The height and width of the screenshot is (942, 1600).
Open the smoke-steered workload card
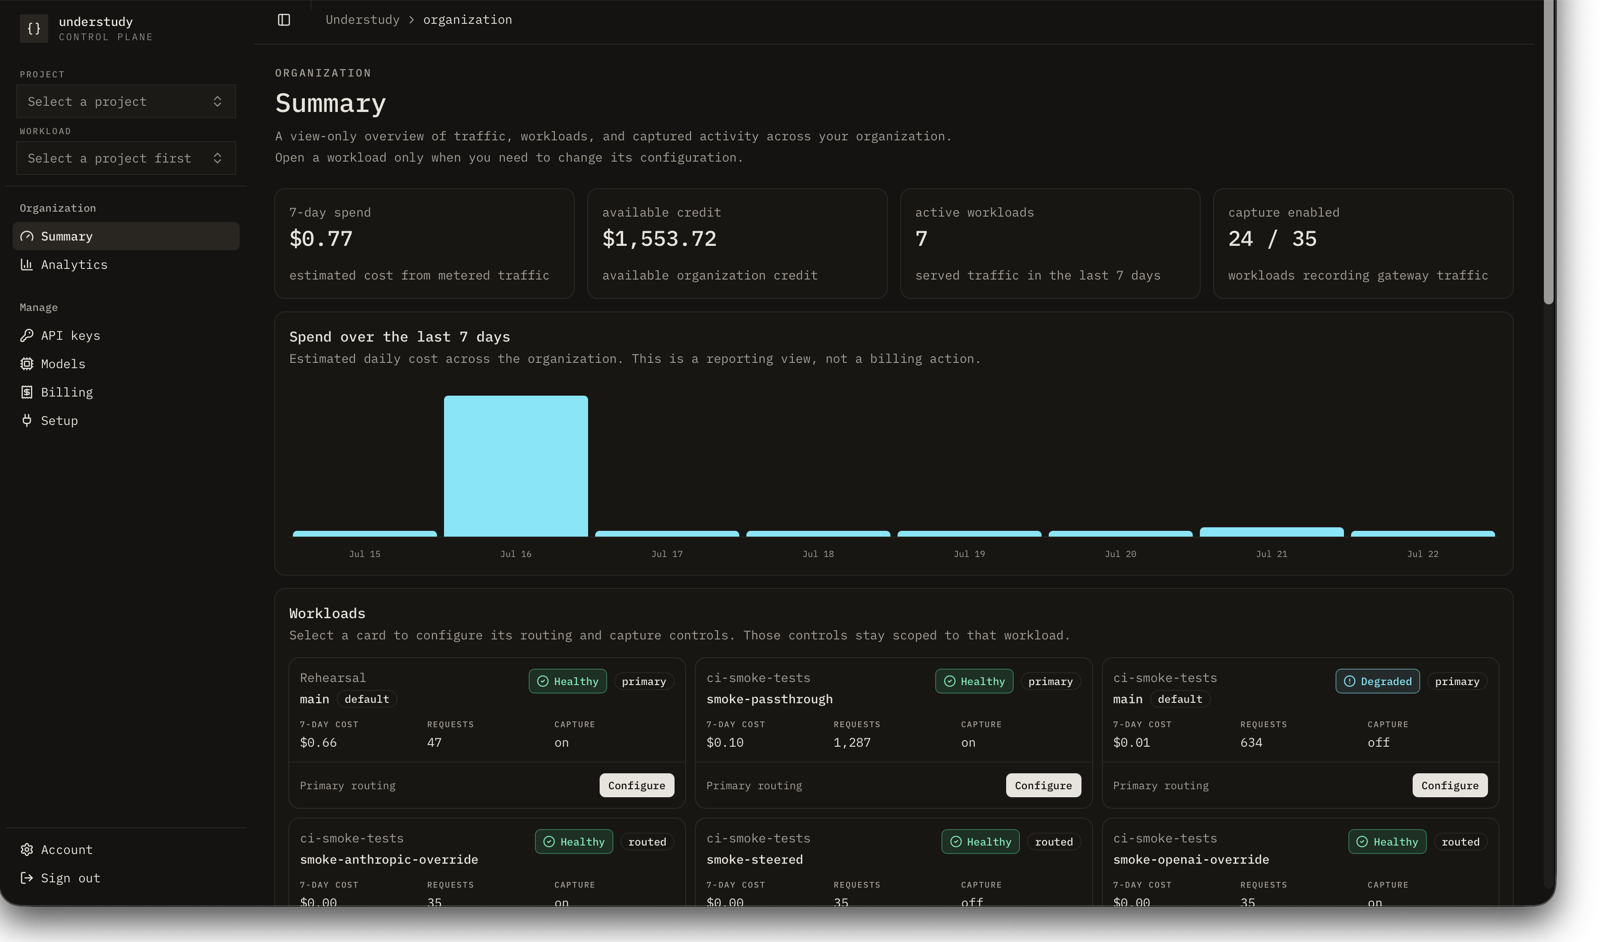(893, 863)
